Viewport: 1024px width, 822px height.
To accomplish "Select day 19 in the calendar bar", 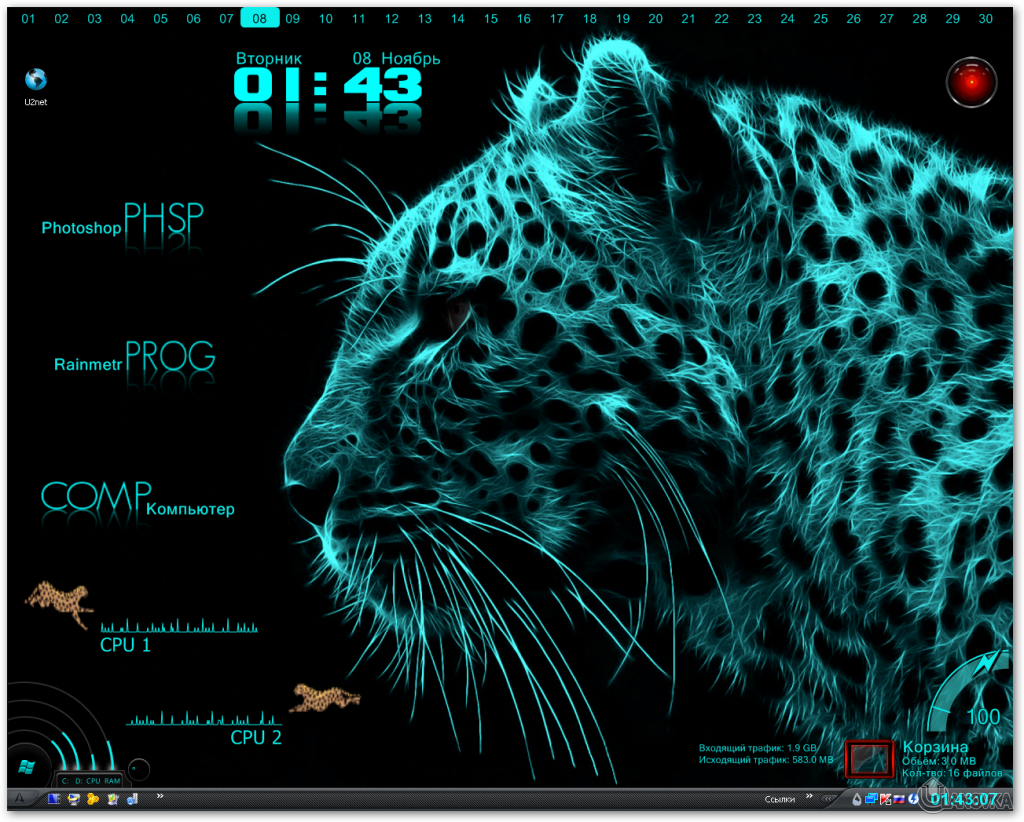I will 623,19.
